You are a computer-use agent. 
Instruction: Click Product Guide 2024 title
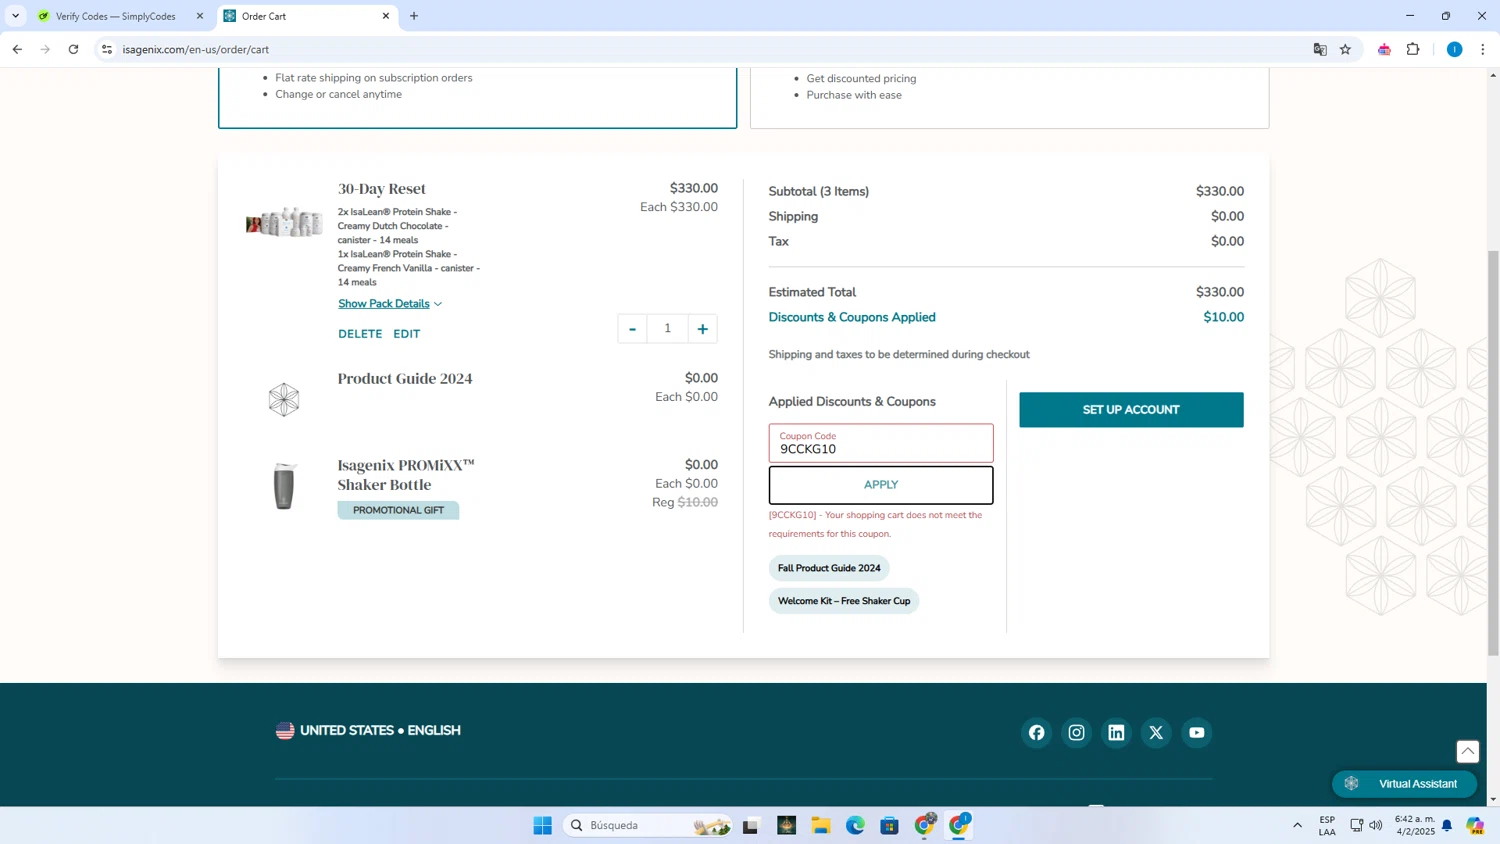pyautogui.click(x=405, y=379)
